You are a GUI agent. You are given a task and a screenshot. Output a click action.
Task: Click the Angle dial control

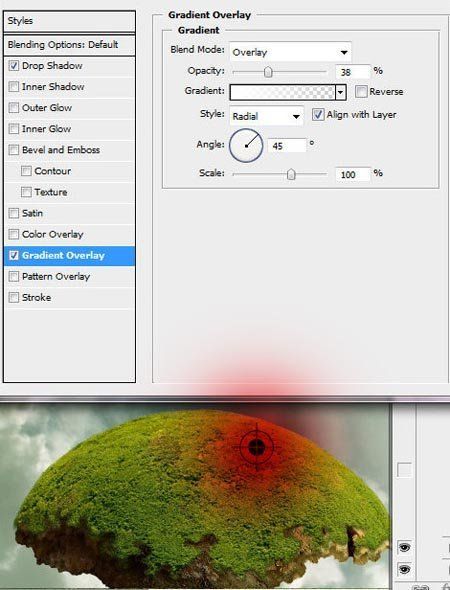coord(246,146)
